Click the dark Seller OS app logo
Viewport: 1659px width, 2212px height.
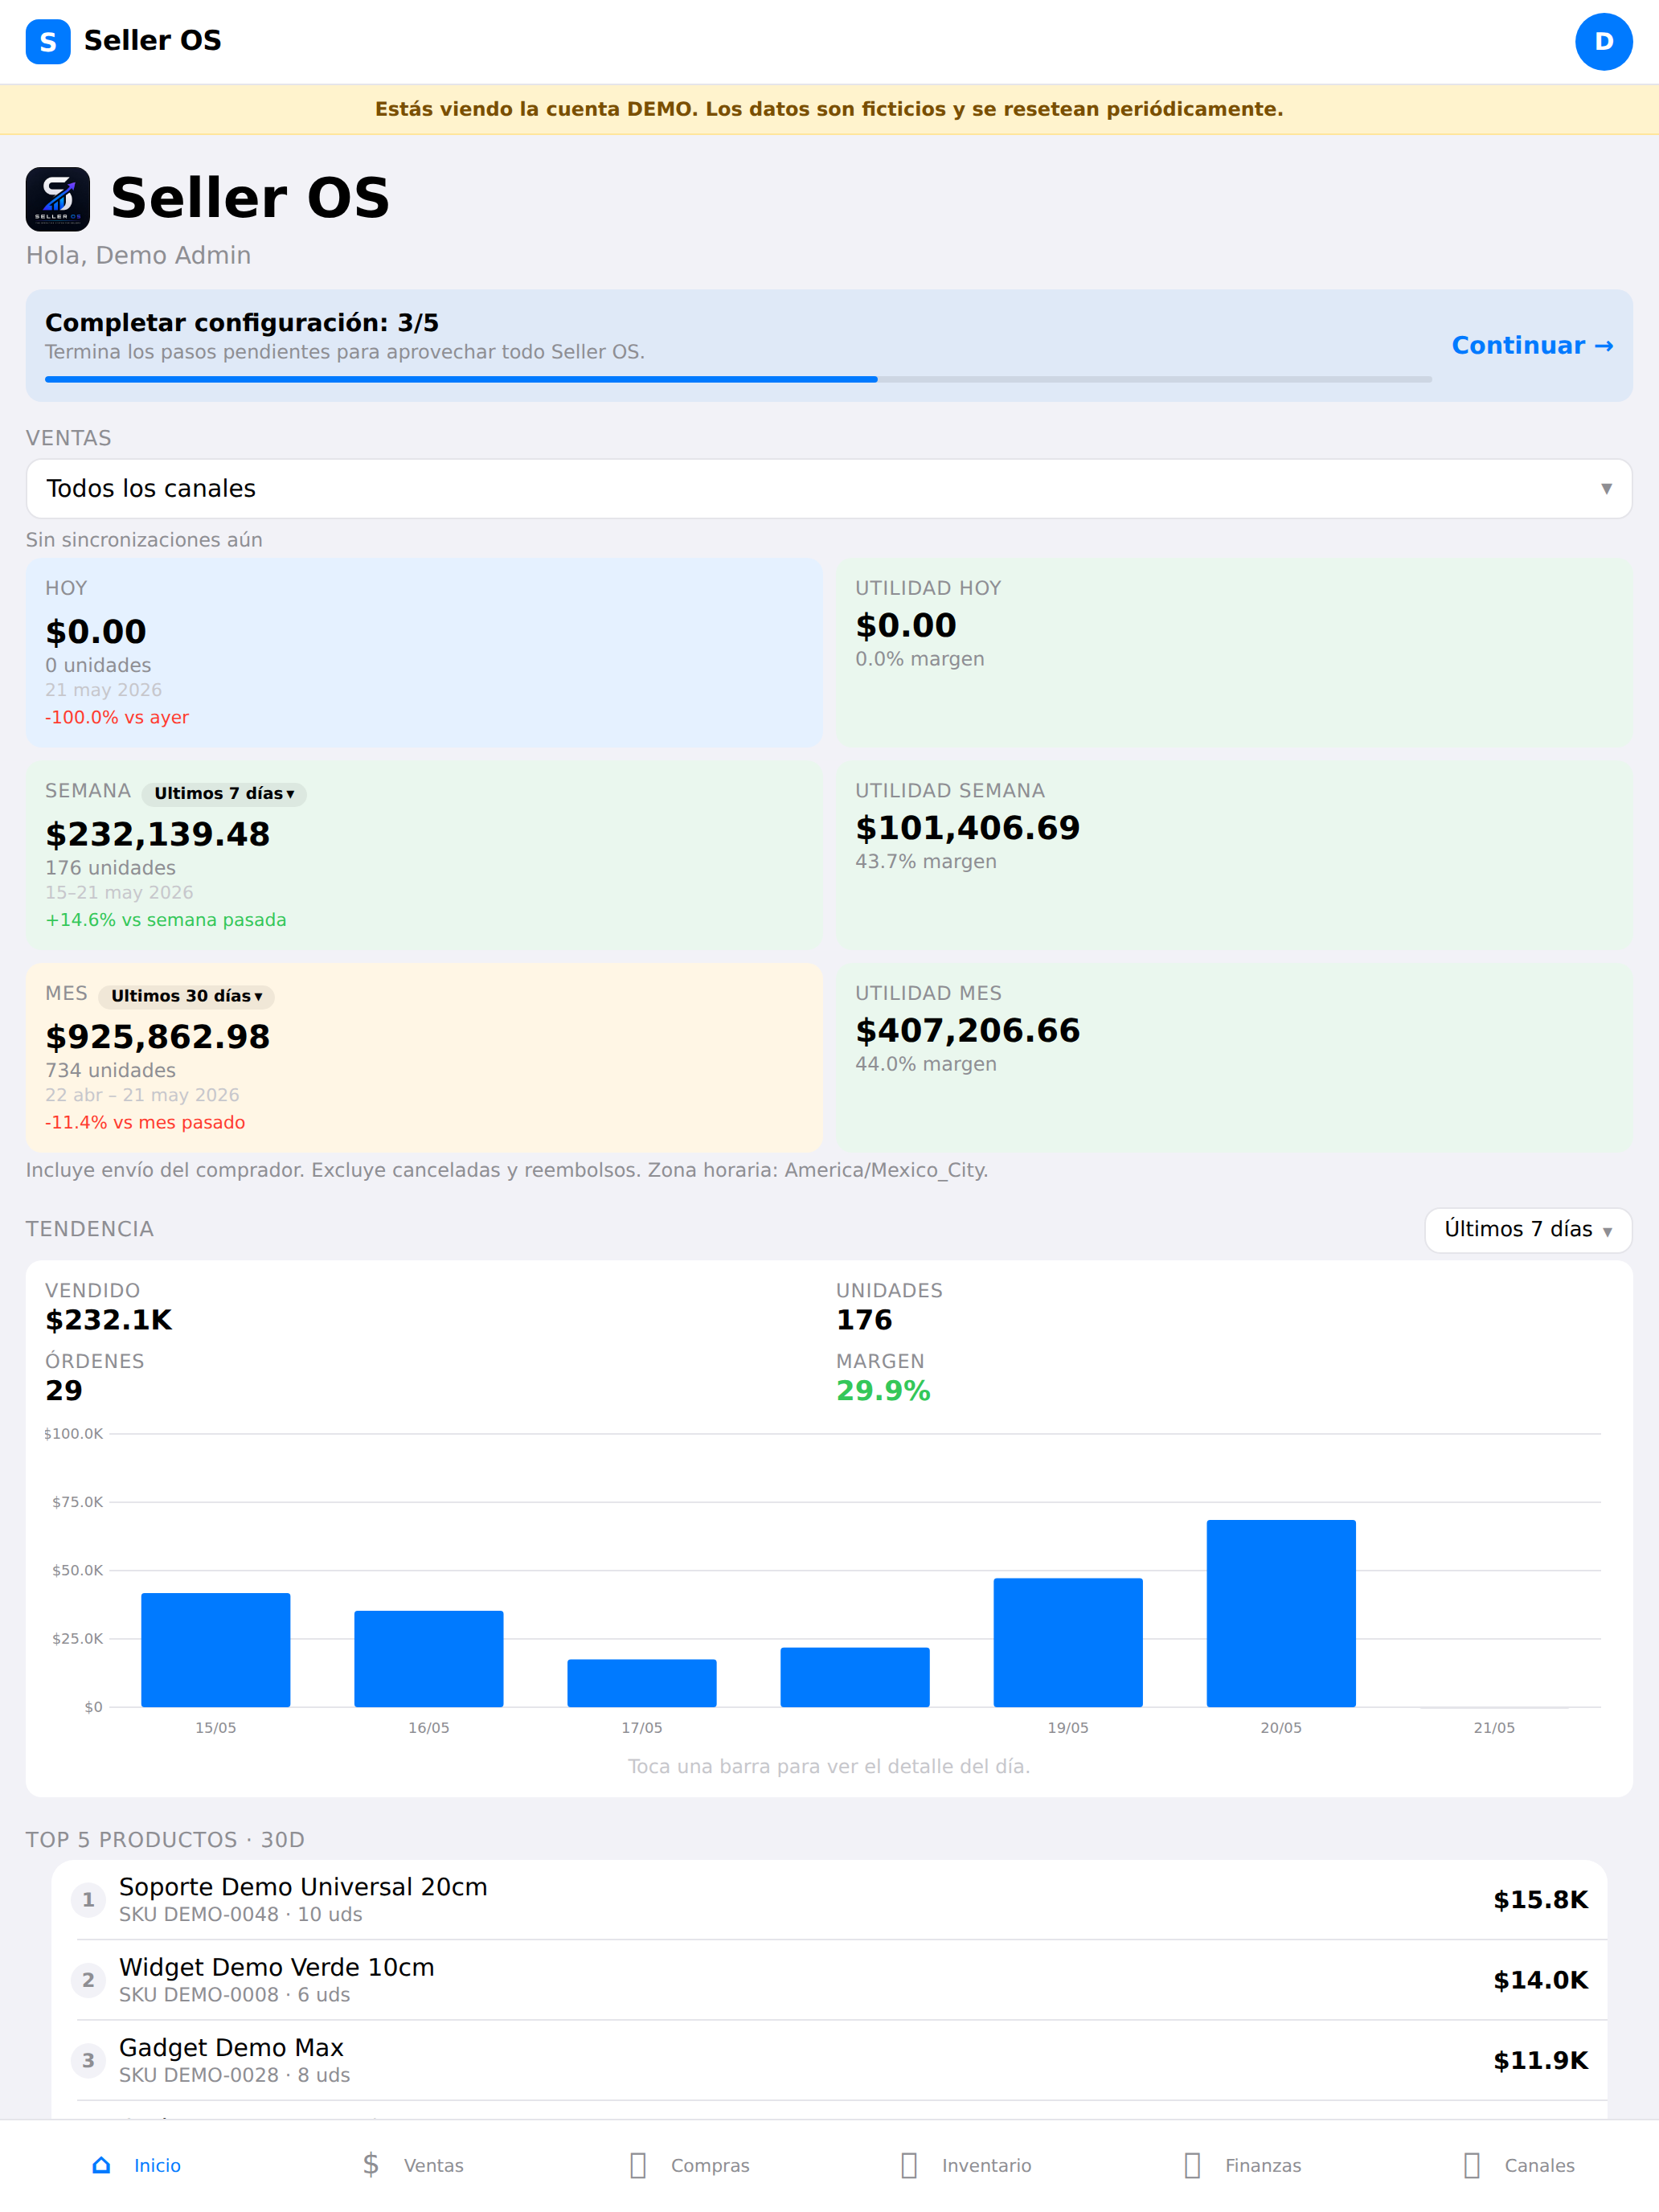tap(58, 199)
